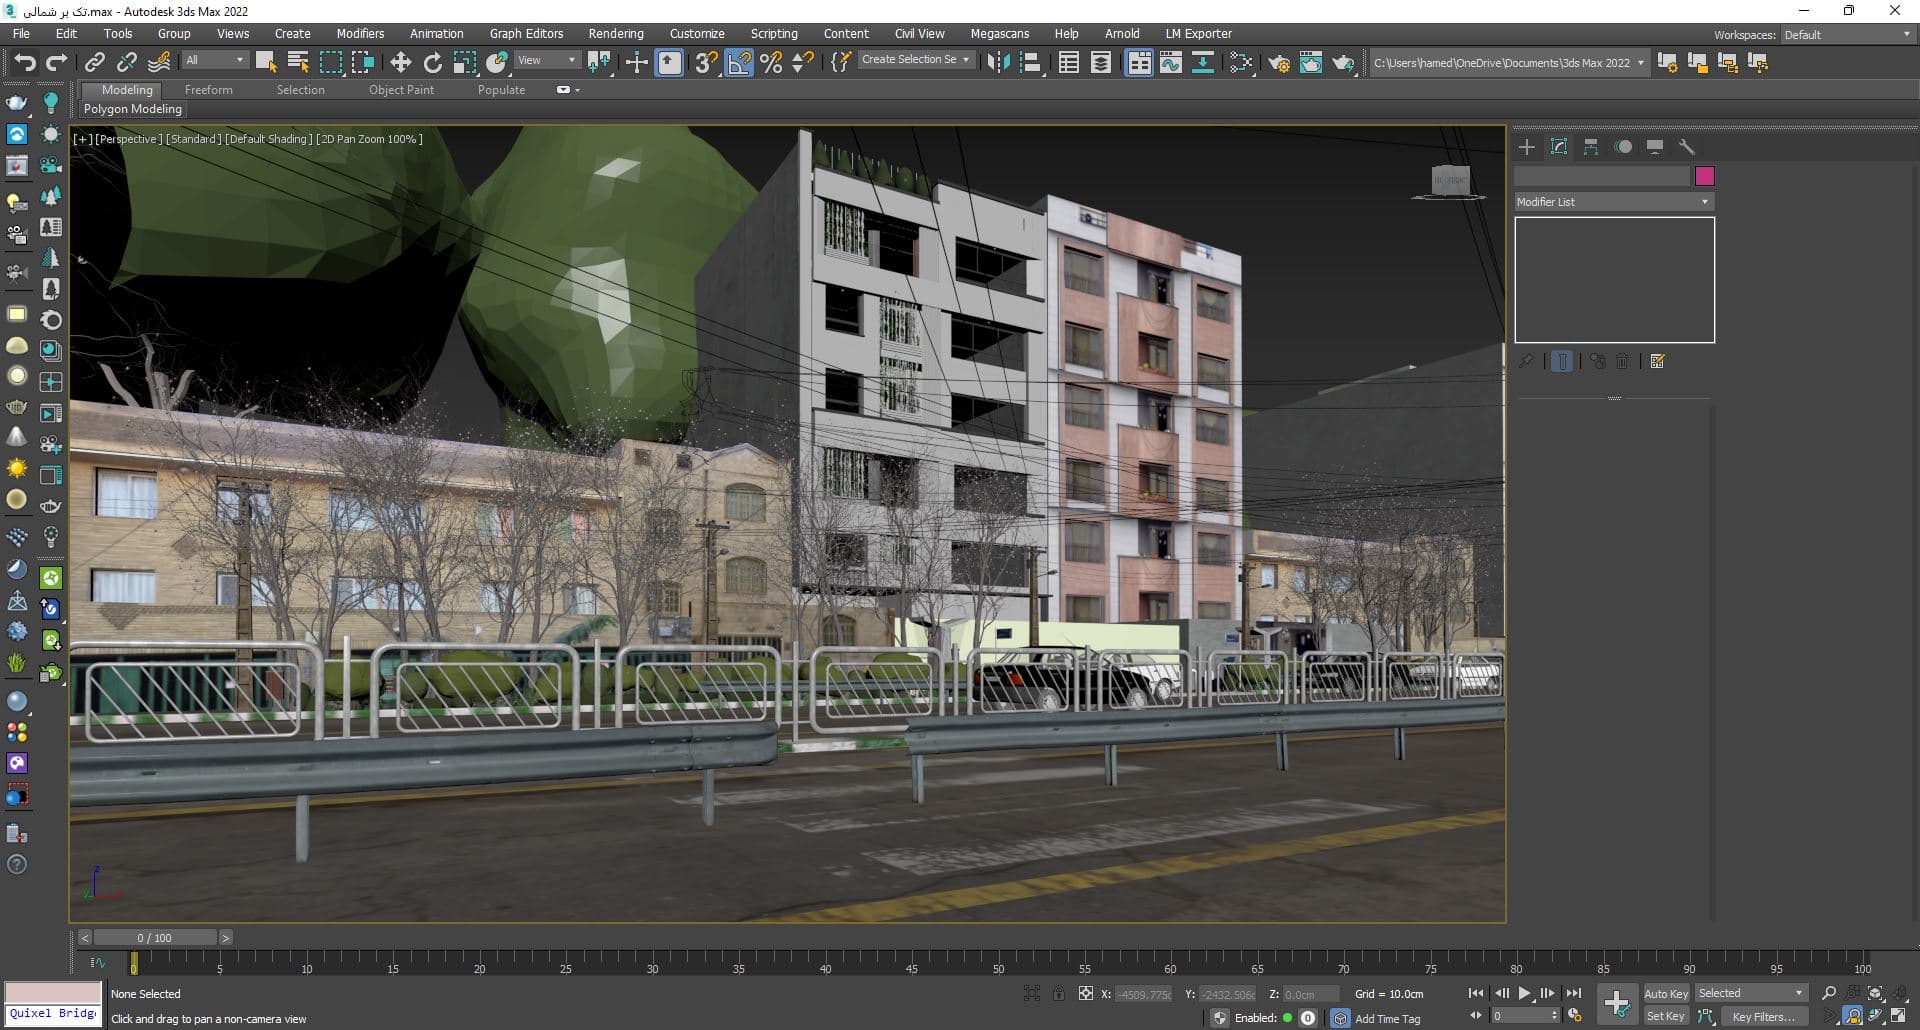Toggle Percent Snap button
1920x1030 pixels.
pos(771,63)
